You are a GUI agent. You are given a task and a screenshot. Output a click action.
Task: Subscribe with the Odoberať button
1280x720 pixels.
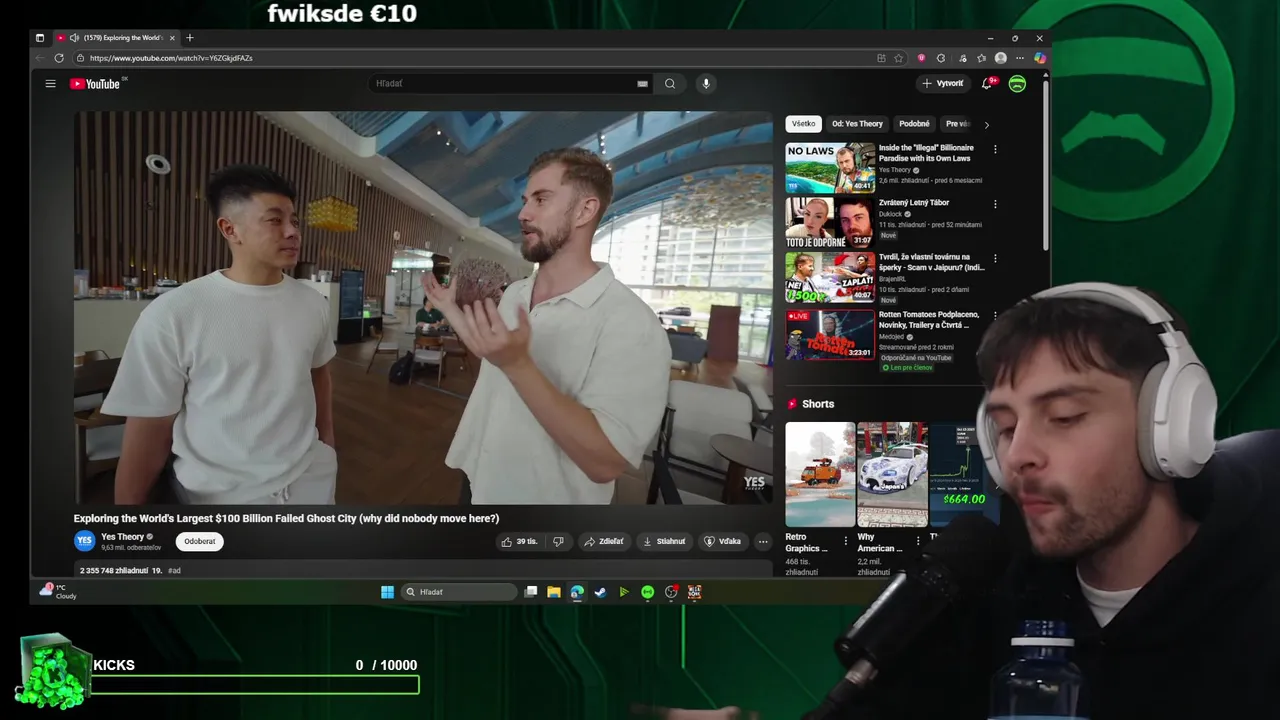[x=200, y=541]
